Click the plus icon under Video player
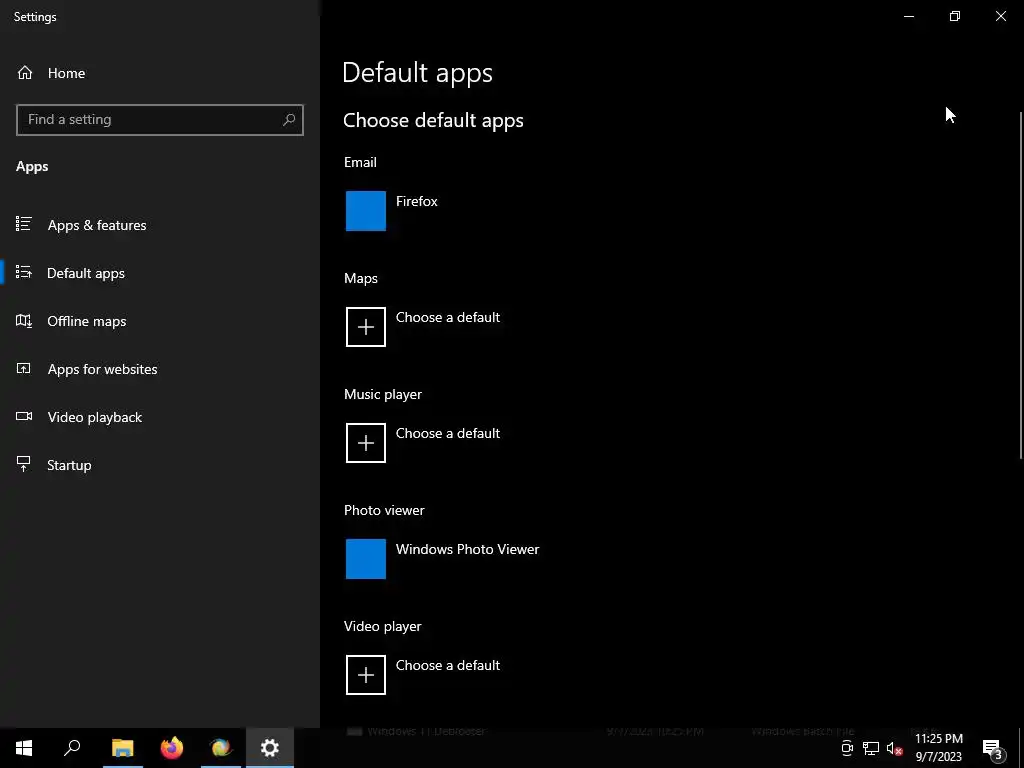Viewport: 1024px width, 768px height. 366,675
